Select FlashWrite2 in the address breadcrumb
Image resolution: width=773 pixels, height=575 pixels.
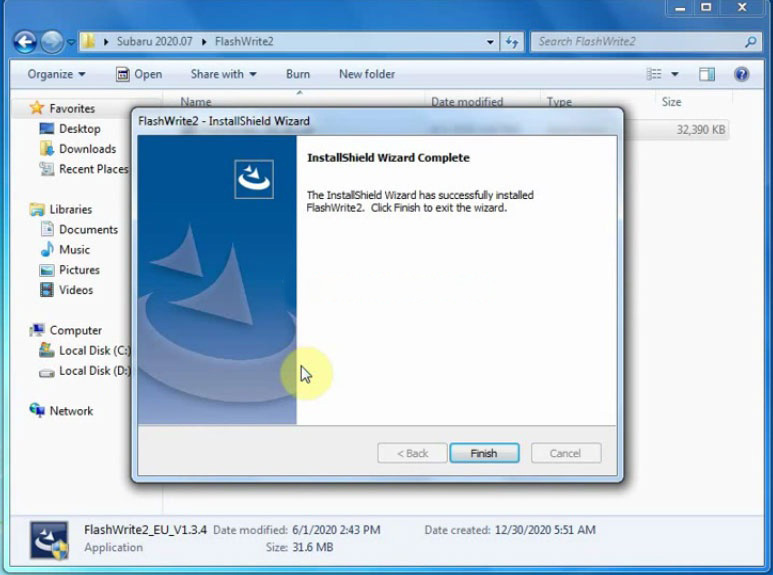244,41
